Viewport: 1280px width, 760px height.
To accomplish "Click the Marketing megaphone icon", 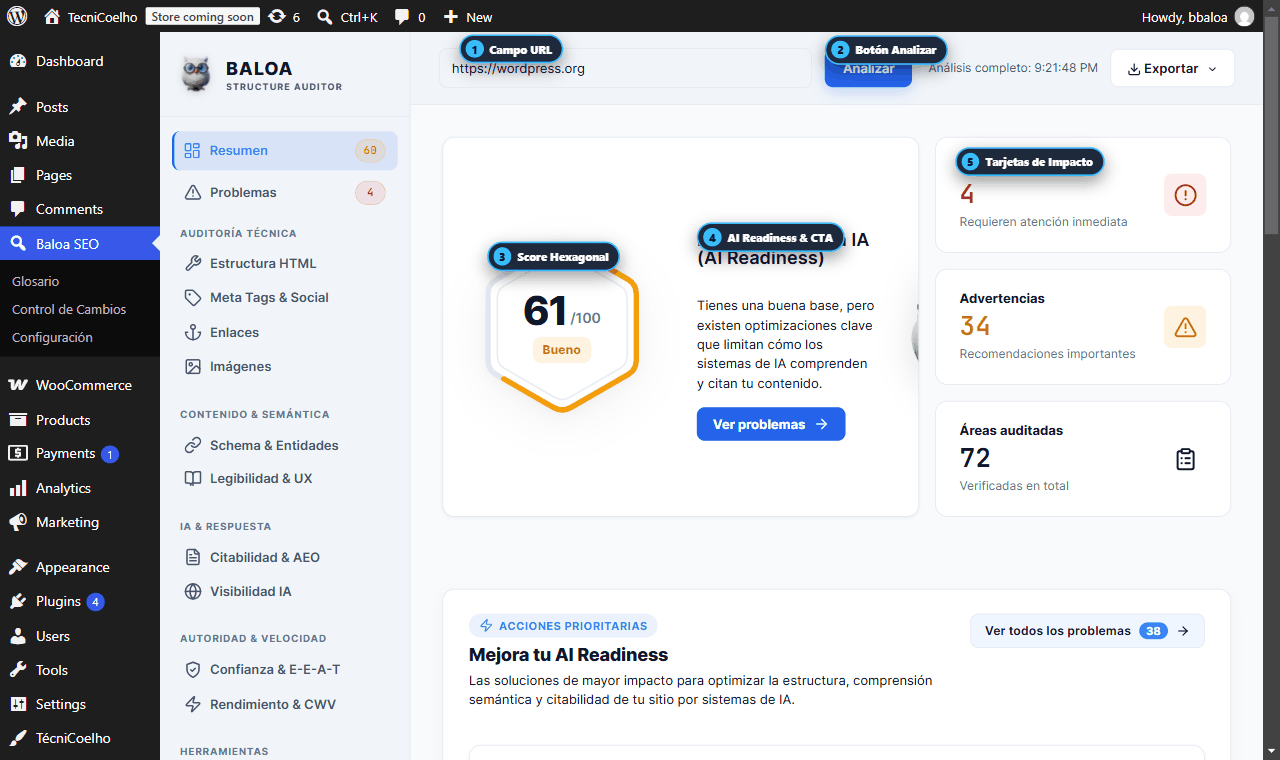I will pyautogui.click(x=18, y=522).
